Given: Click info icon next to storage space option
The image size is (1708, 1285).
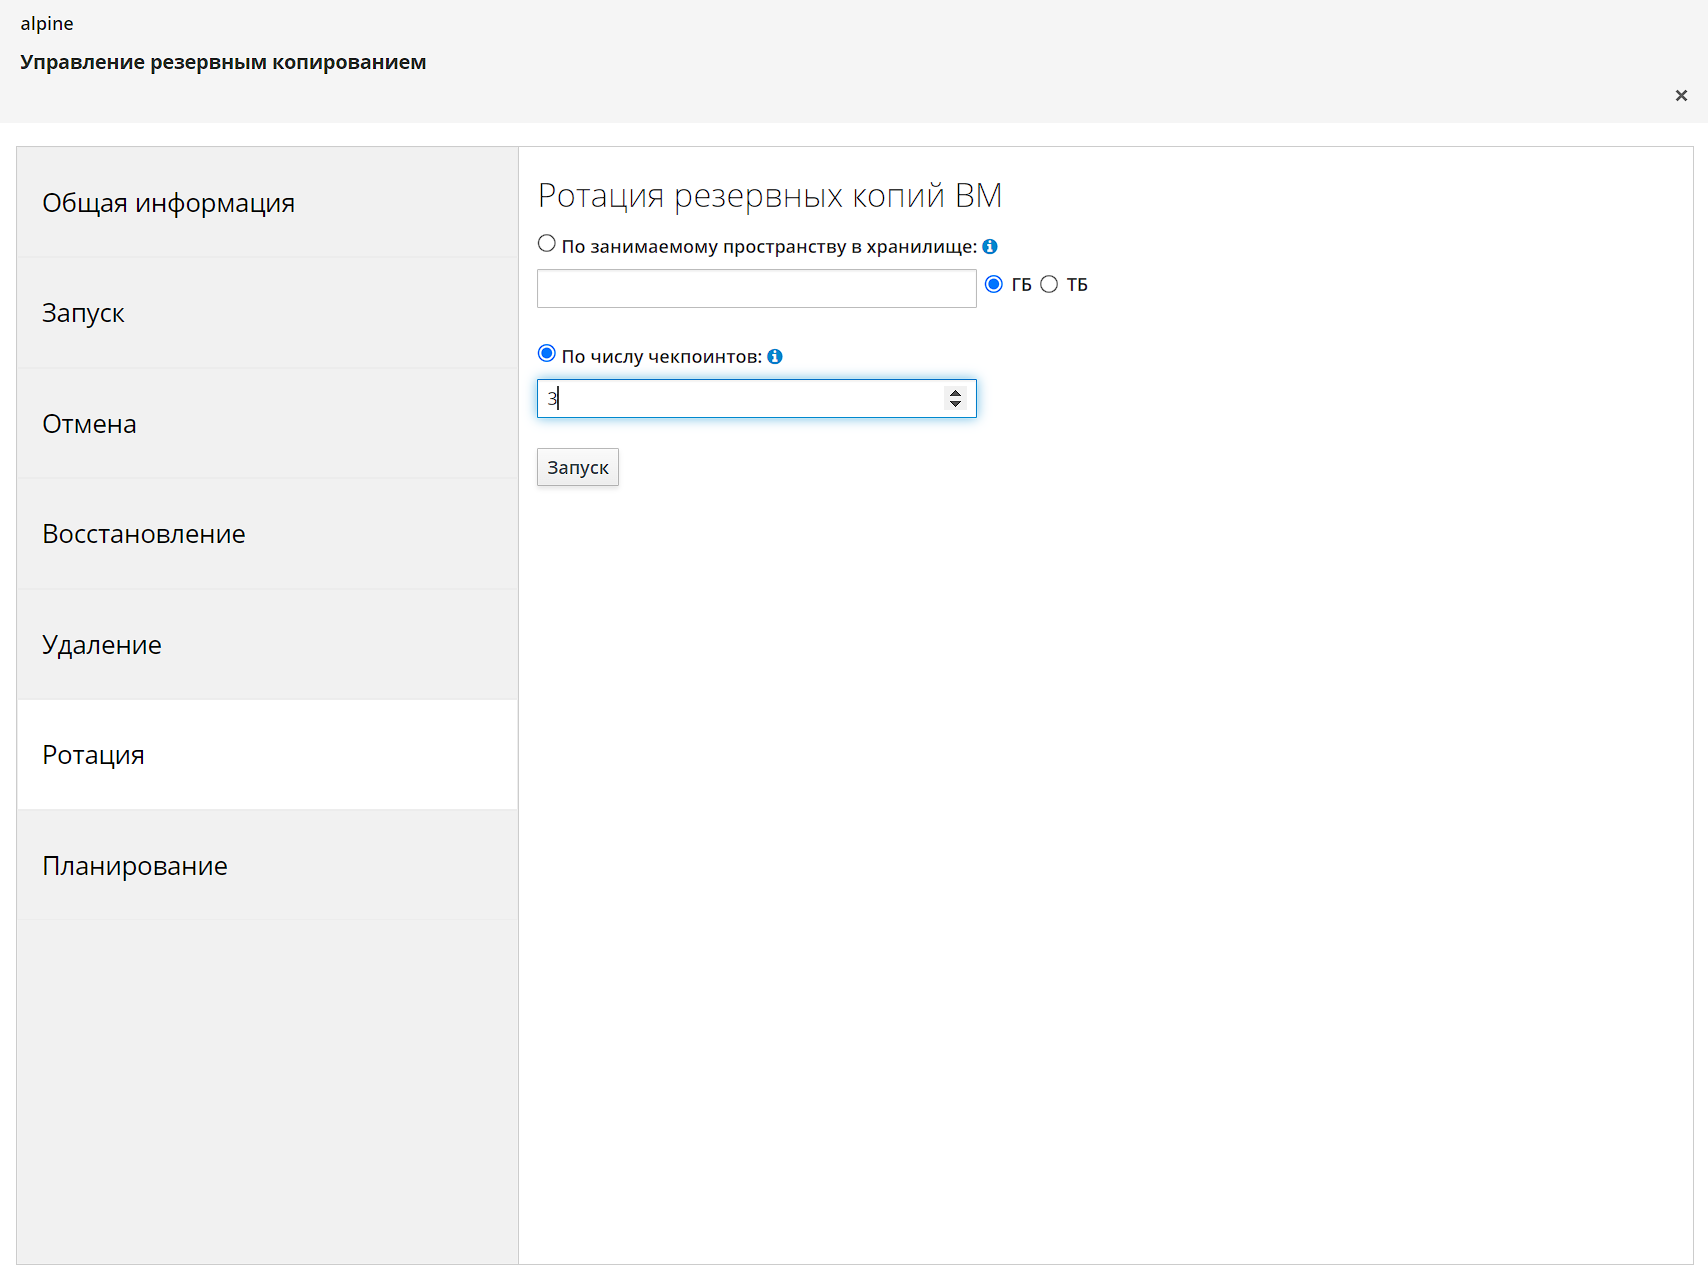Looking at the screenshot, I should (990, 247).
